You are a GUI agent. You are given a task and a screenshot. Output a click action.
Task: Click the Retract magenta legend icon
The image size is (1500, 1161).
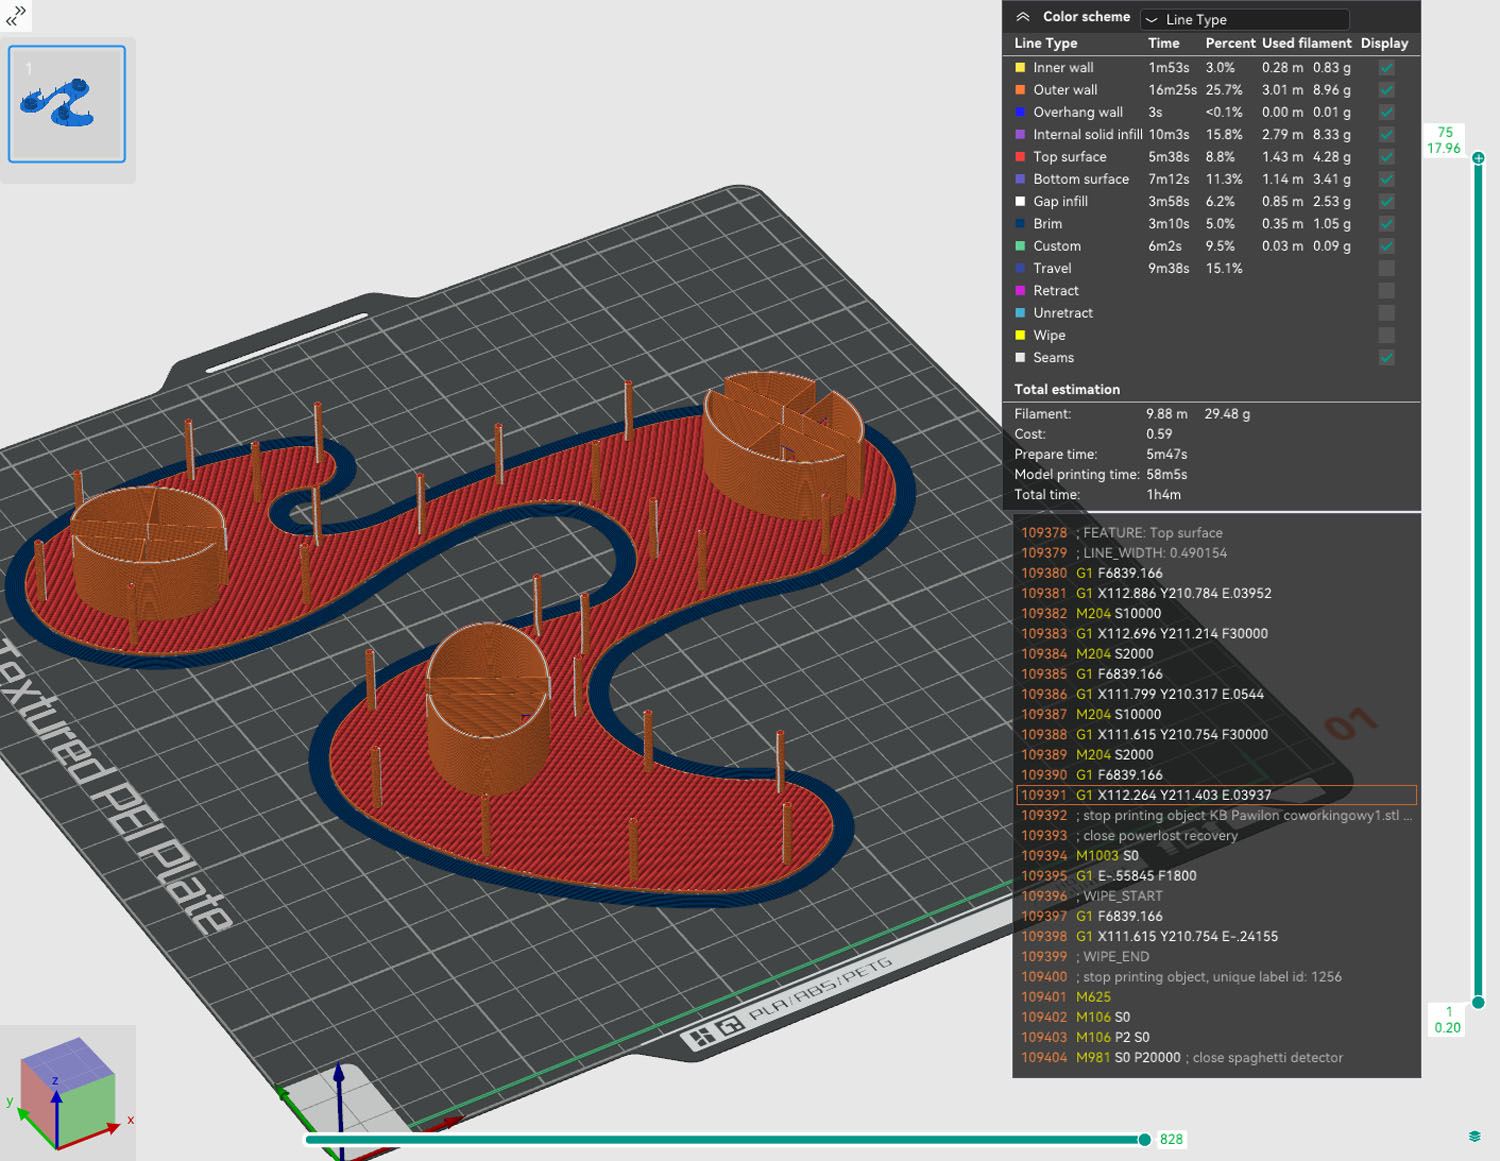[1020, 291]
